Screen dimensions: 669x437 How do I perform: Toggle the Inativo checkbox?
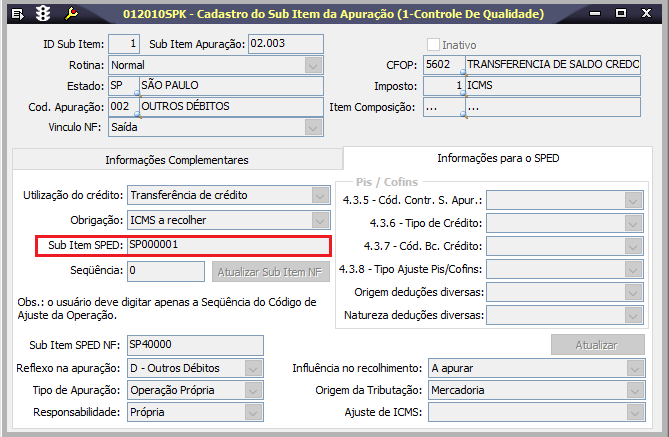tap(434, 45)
